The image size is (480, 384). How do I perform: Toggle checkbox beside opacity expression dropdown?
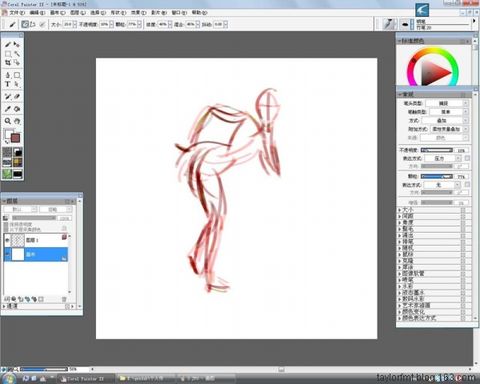click(x=467, y=158)
